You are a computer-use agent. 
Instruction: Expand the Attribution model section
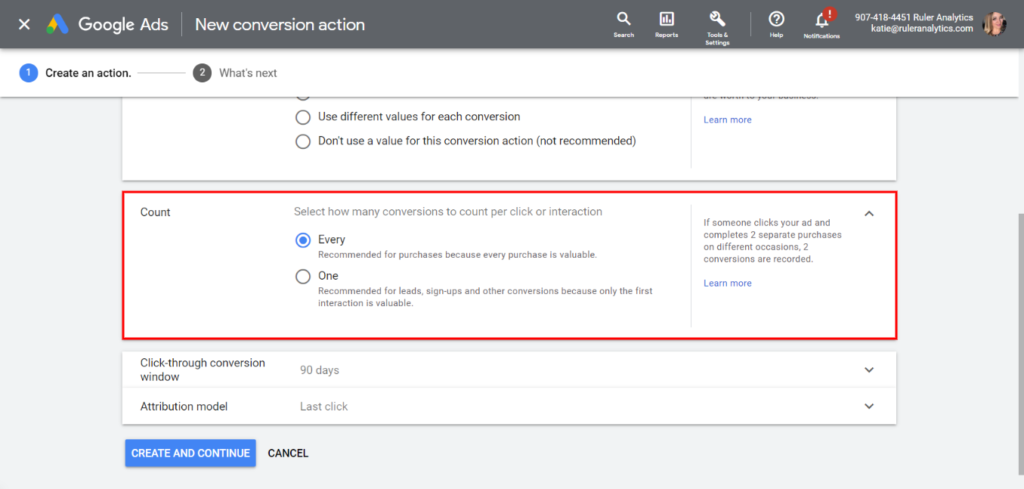869,407
